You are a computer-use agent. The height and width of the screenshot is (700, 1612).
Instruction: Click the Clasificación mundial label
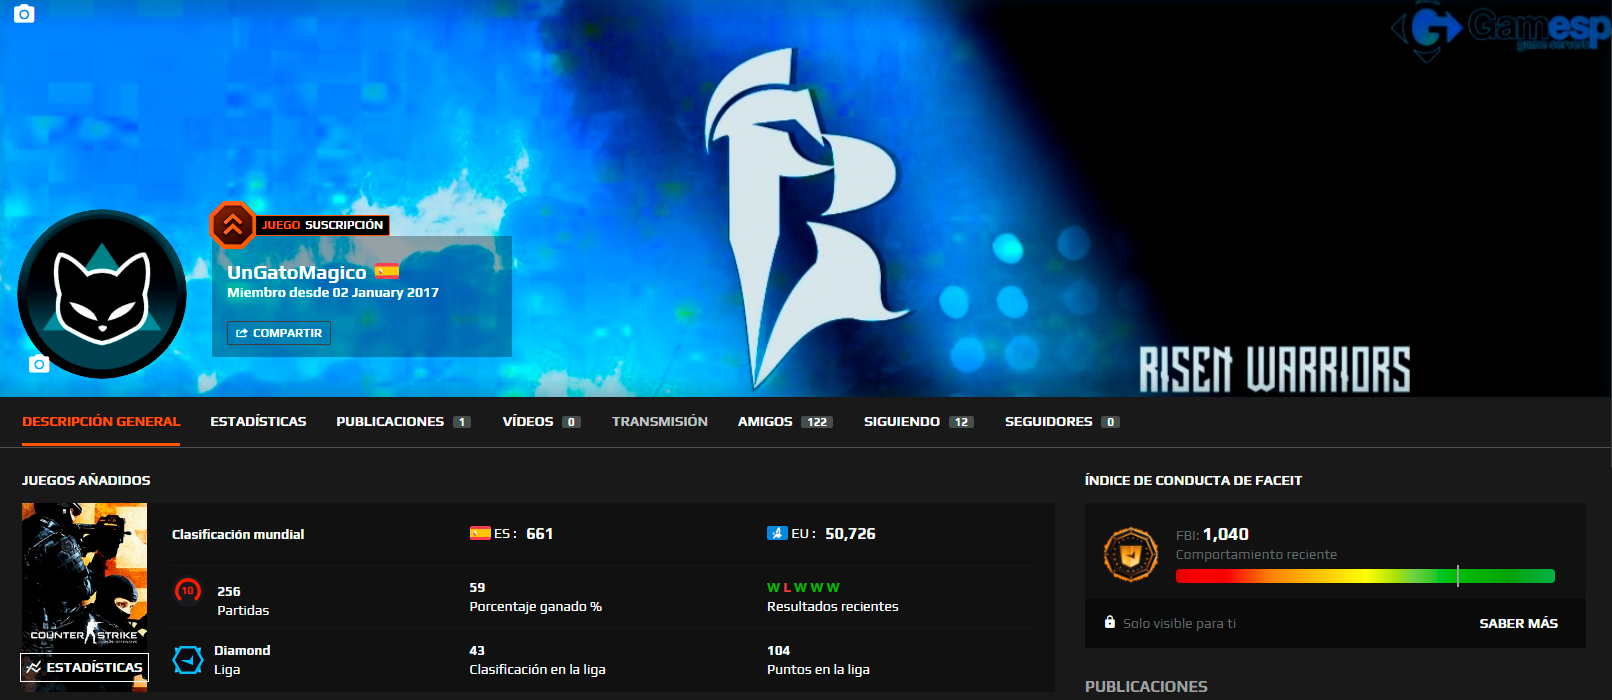pyautogui.click(x=238, y=534)
